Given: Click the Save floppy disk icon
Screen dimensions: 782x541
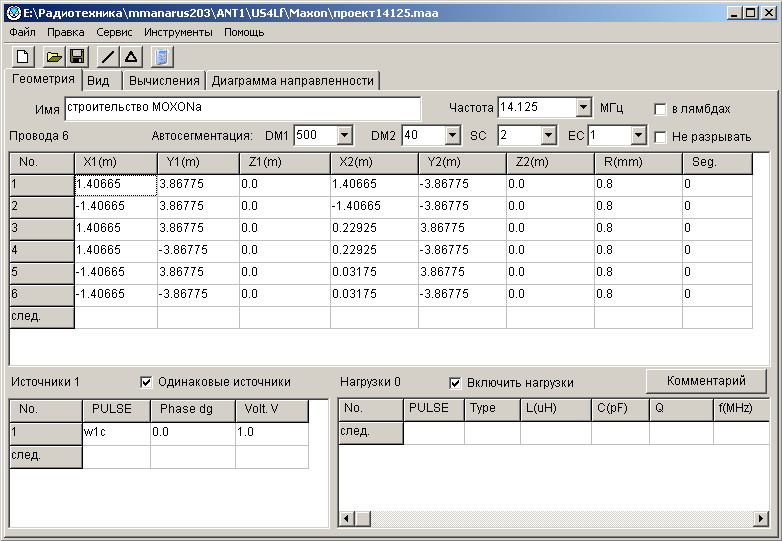Looking at the screenshot, I should tap(76, 57).
